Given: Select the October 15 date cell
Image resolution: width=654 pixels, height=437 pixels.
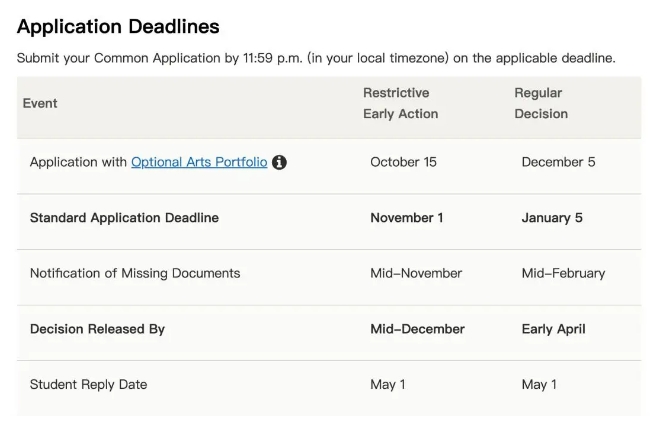Looking at the screenshot, I should (x=403, y=162).
